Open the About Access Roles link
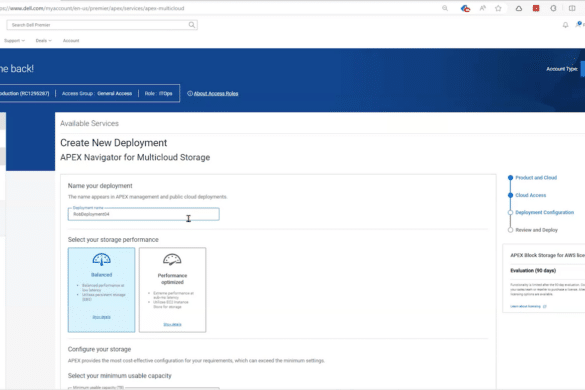 pos(216,94)
